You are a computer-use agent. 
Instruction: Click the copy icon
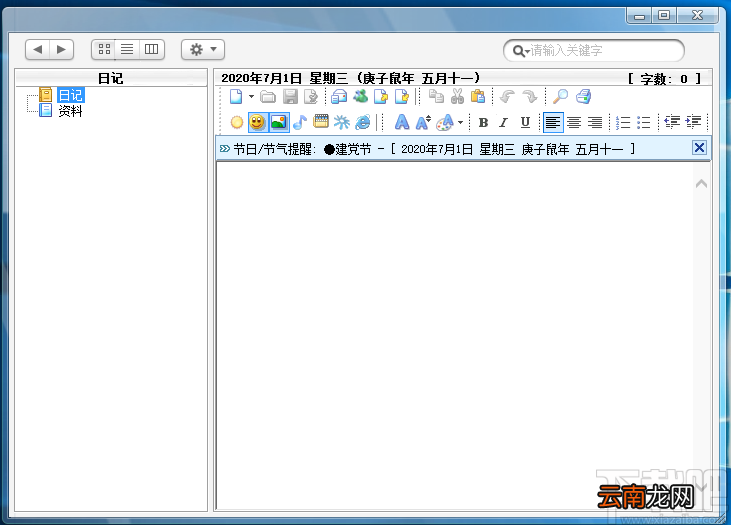[x=436, y=97]
